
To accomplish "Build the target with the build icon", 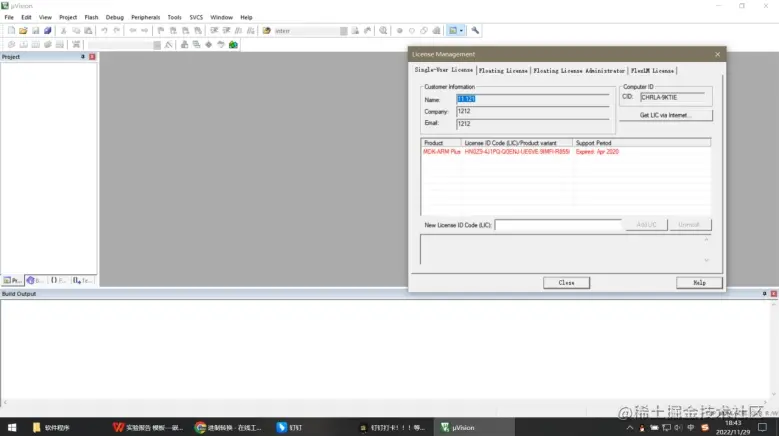I will click(23, 45).
